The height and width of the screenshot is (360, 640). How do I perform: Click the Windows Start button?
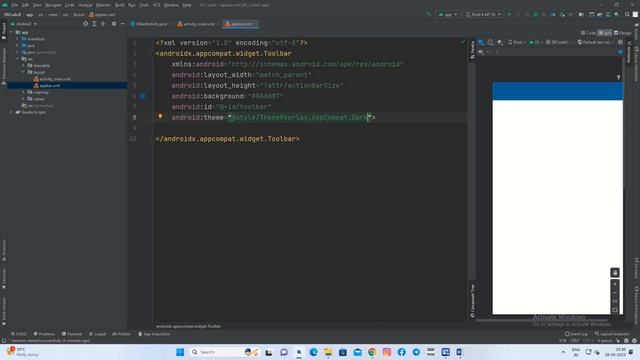180,352
